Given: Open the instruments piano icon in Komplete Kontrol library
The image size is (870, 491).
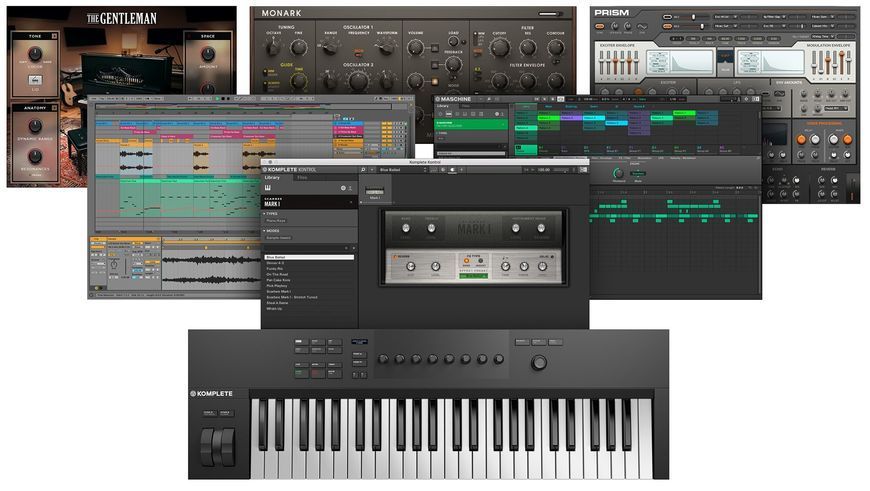Looking at the screenshot, I should click(x=267, y=188).
